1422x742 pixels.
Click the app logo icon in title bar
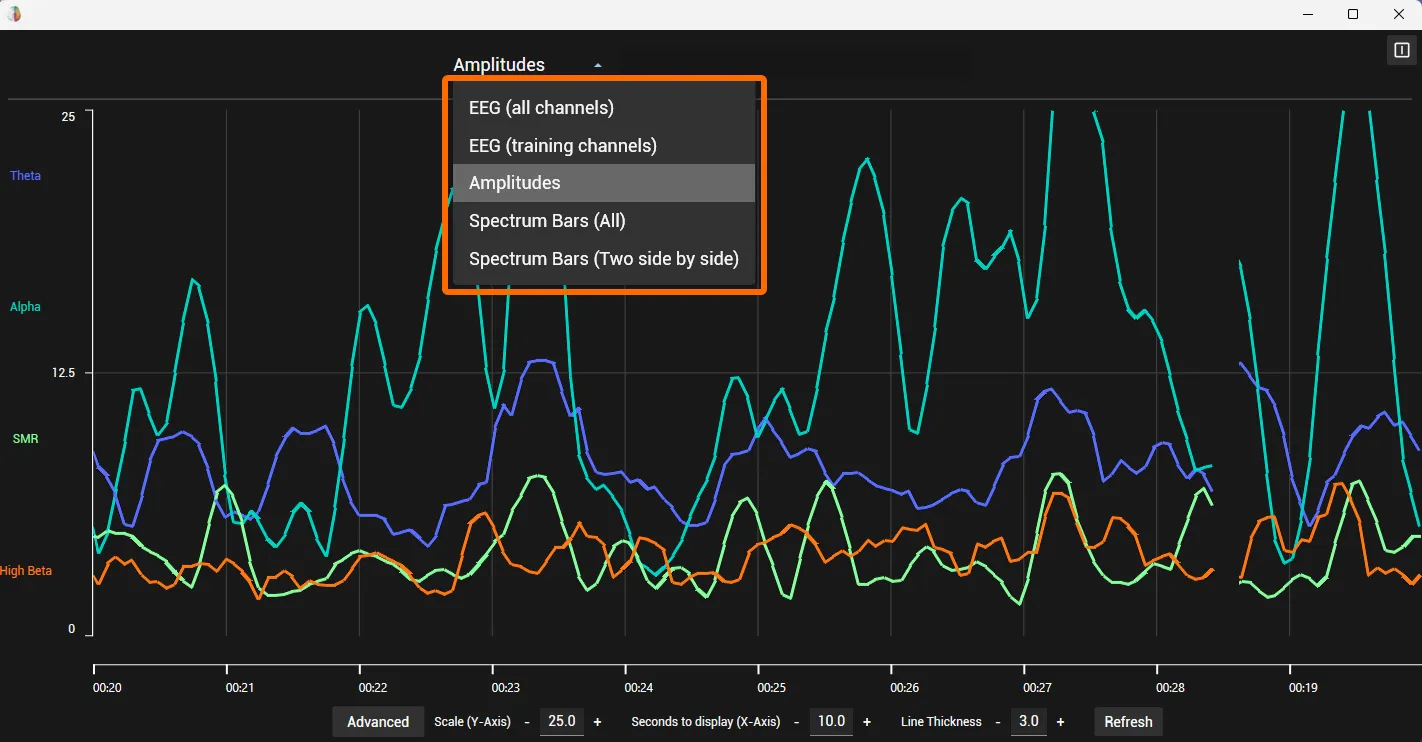pyautogui.click(x=15, y=14)
